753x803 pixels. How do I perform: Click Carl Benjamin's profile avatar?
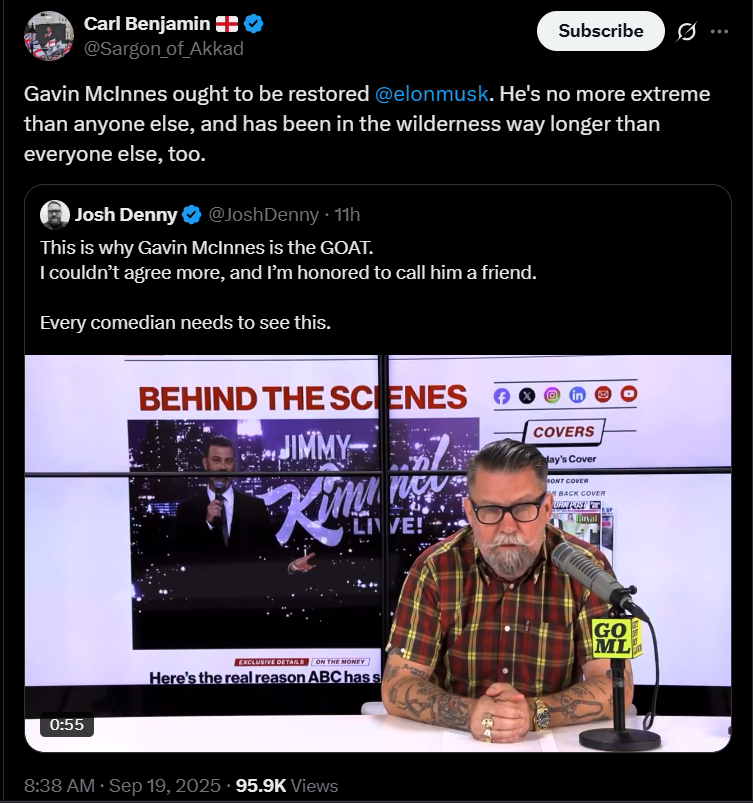(x=48, y=36)
